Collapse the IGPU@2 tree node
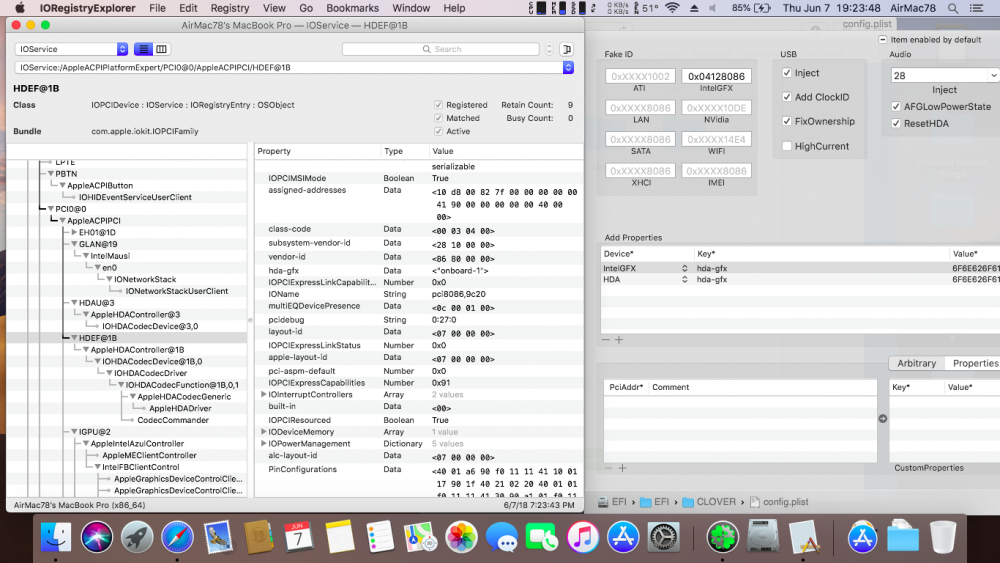 [x=74, y=432]
